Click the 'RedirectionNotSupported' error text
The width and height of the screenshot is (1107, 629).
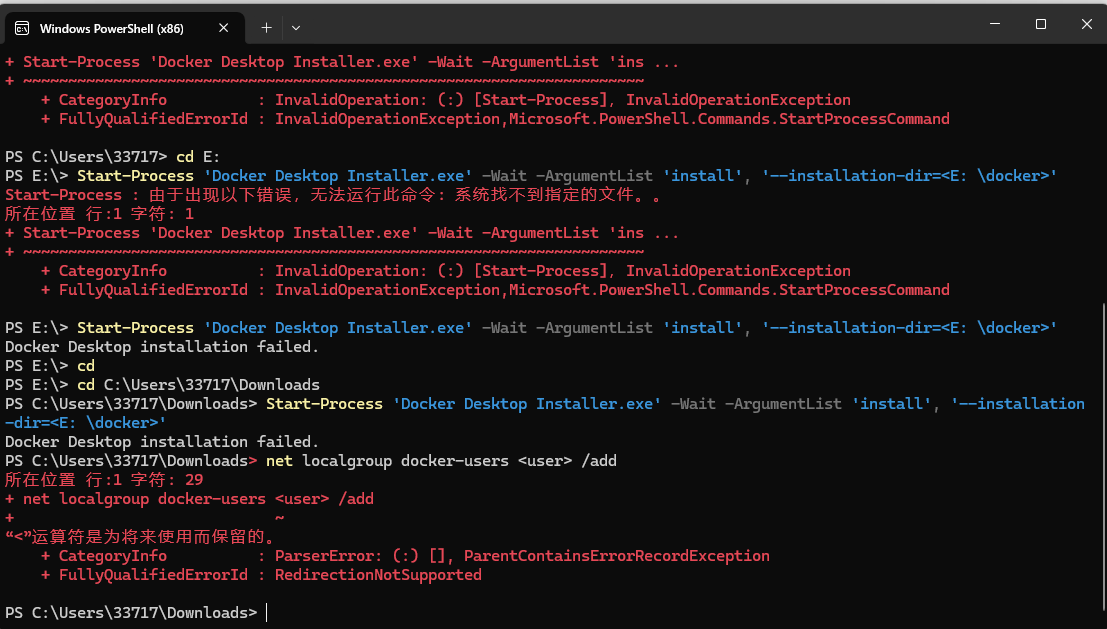tap(378, 575)
